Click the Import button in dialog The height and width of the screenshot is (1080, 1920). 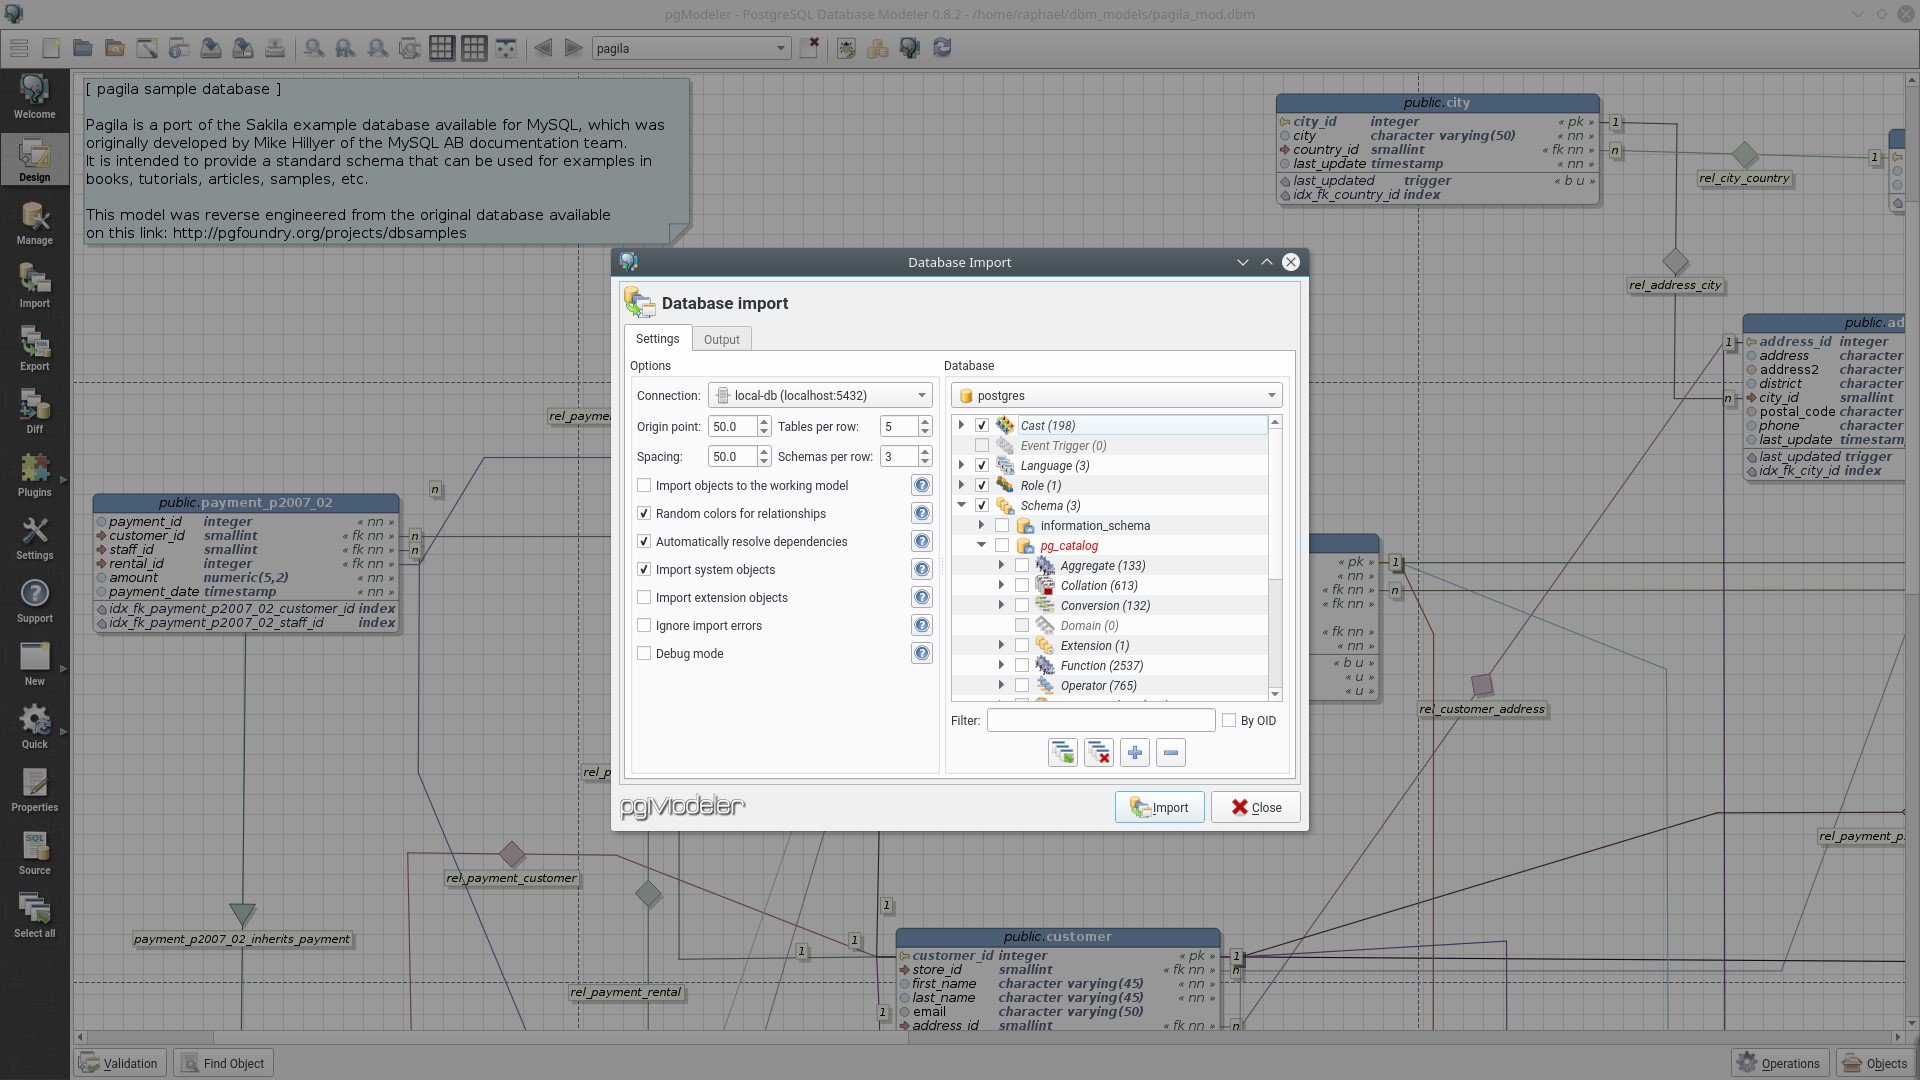coord(1159,807)
